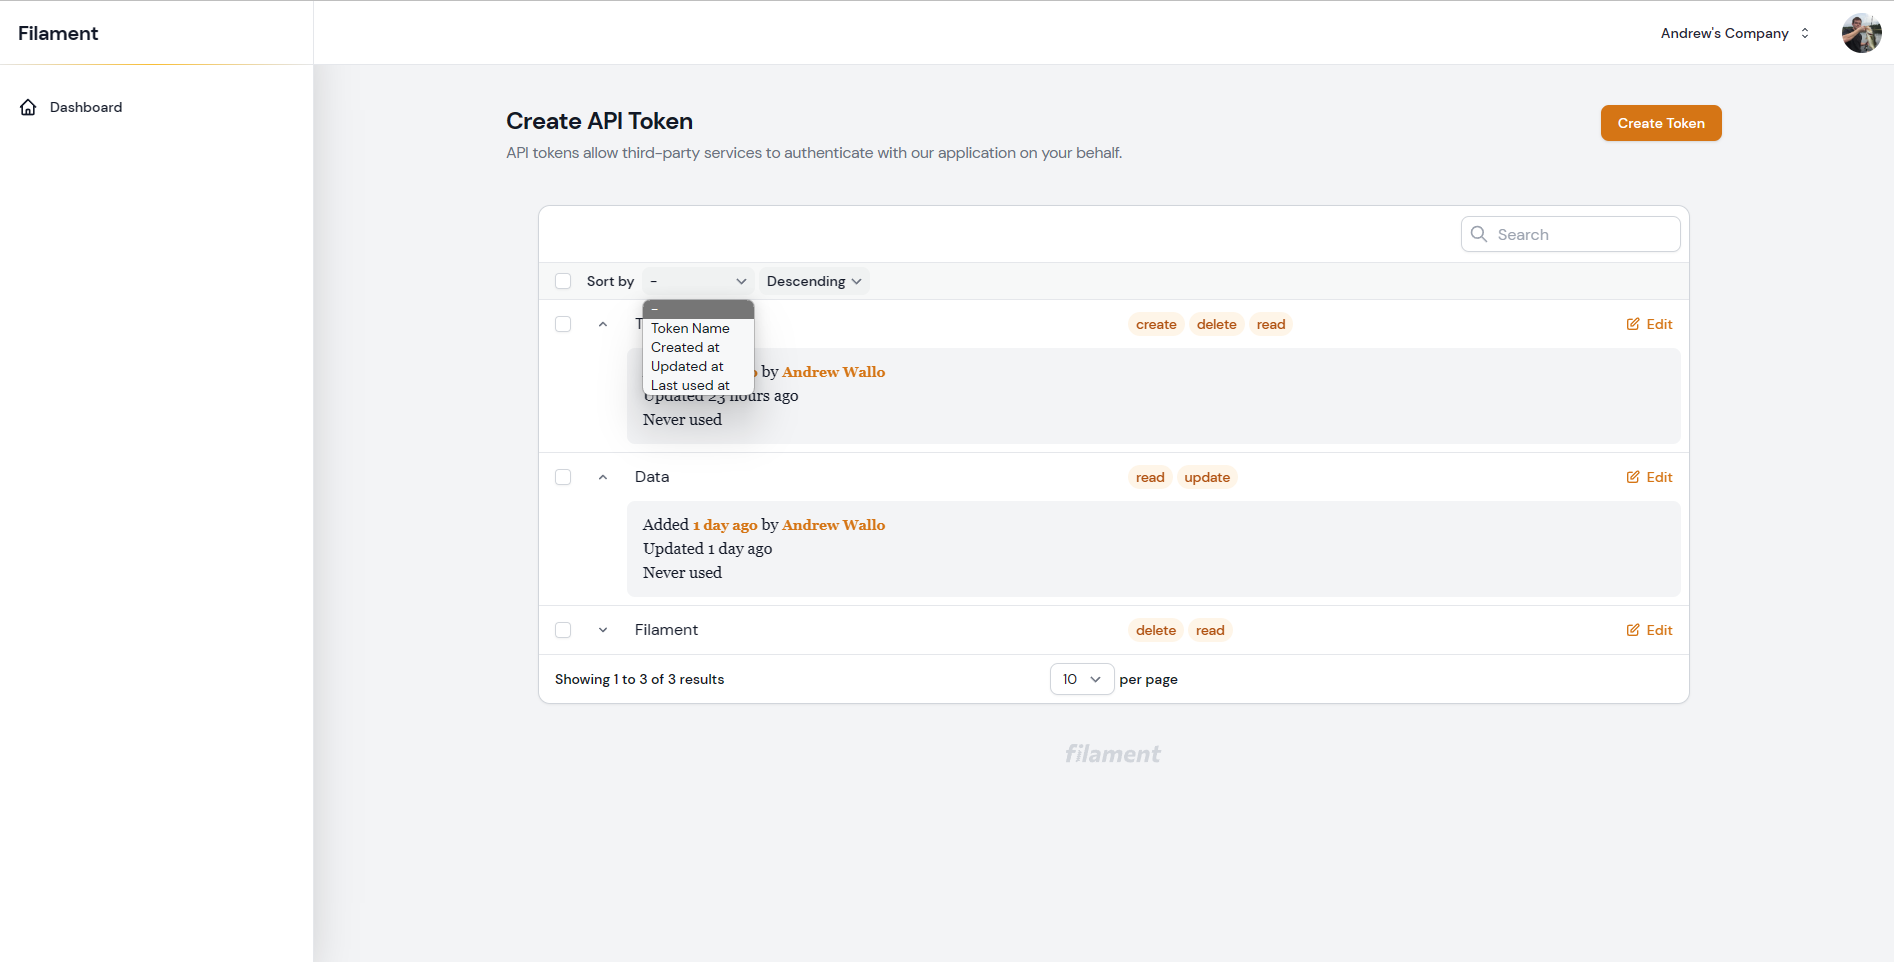Expand the Filament token row details
The height and width of the screenshot is (962, 1894).
tap(603, 630)
